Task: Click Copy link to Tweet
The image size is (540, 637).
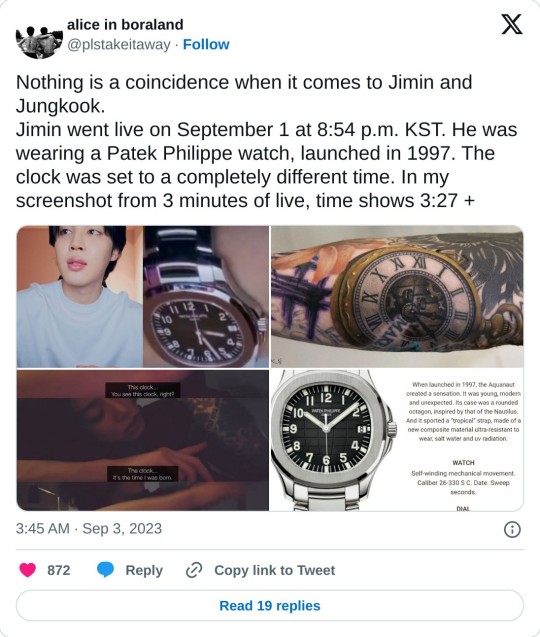Action: coord(275,570)
